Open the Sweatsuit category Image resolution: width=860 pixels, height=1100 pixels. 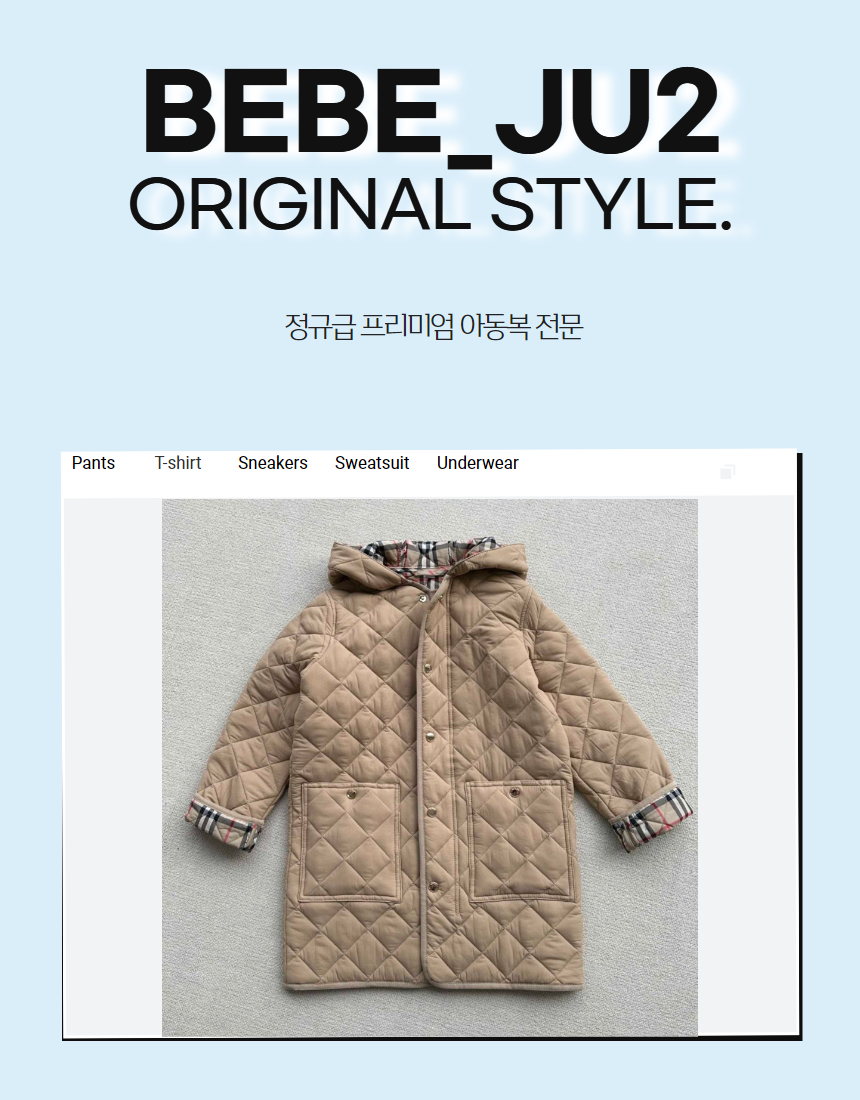pos(372,463)
